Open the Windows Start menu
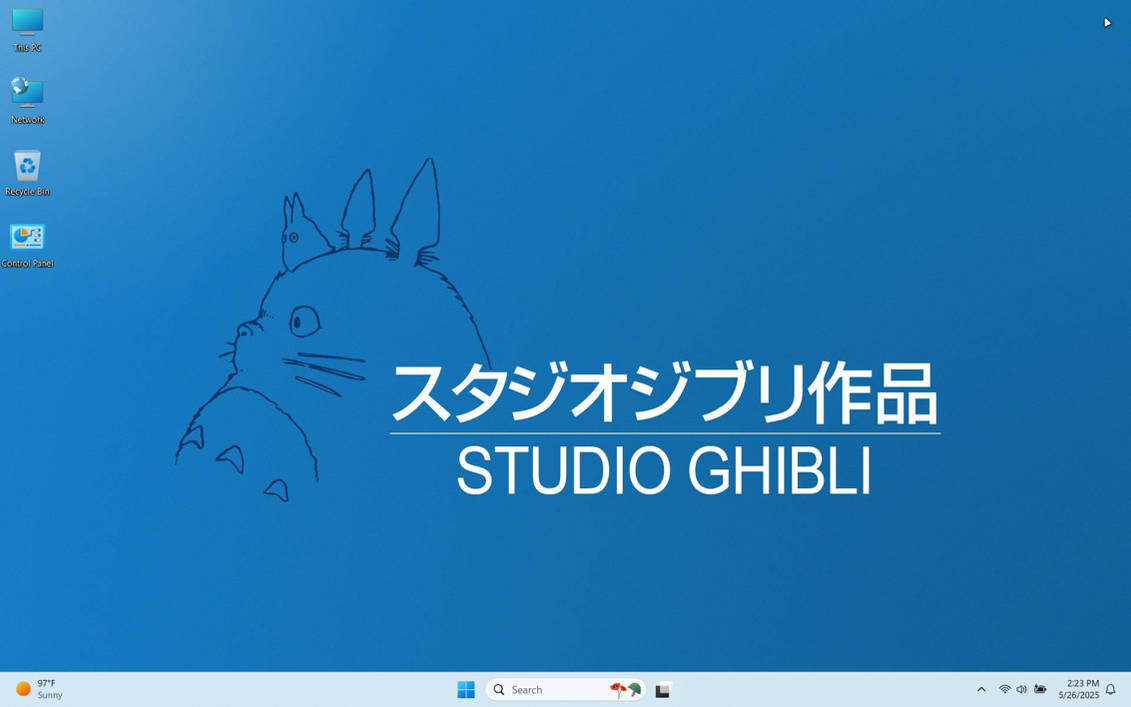The width and height of the screenshot is (1131, 707). tap(466, 690)
